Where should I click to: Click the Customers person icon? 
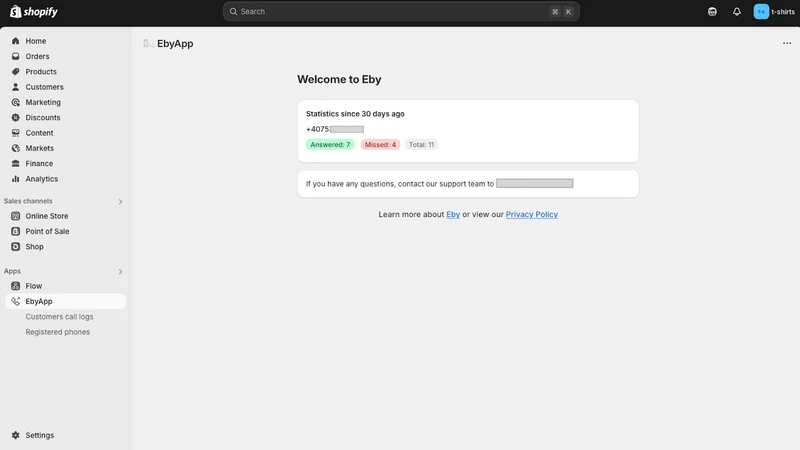pos(15,87)
